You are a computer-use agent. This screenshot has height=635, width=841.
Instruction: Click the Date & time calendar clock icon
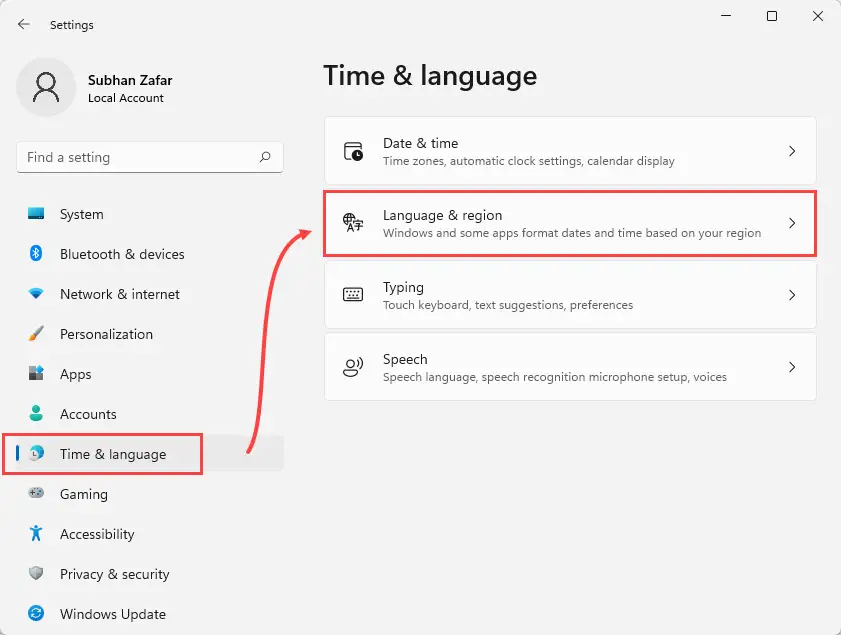point(353,151)
